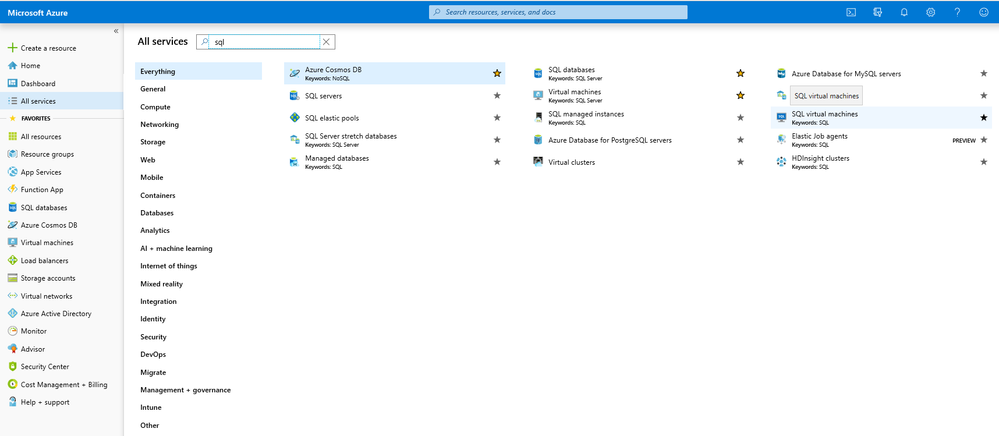Screen dimensions: 999x436
Task: Click the Resource groups icon
Action: pos(11,154)
